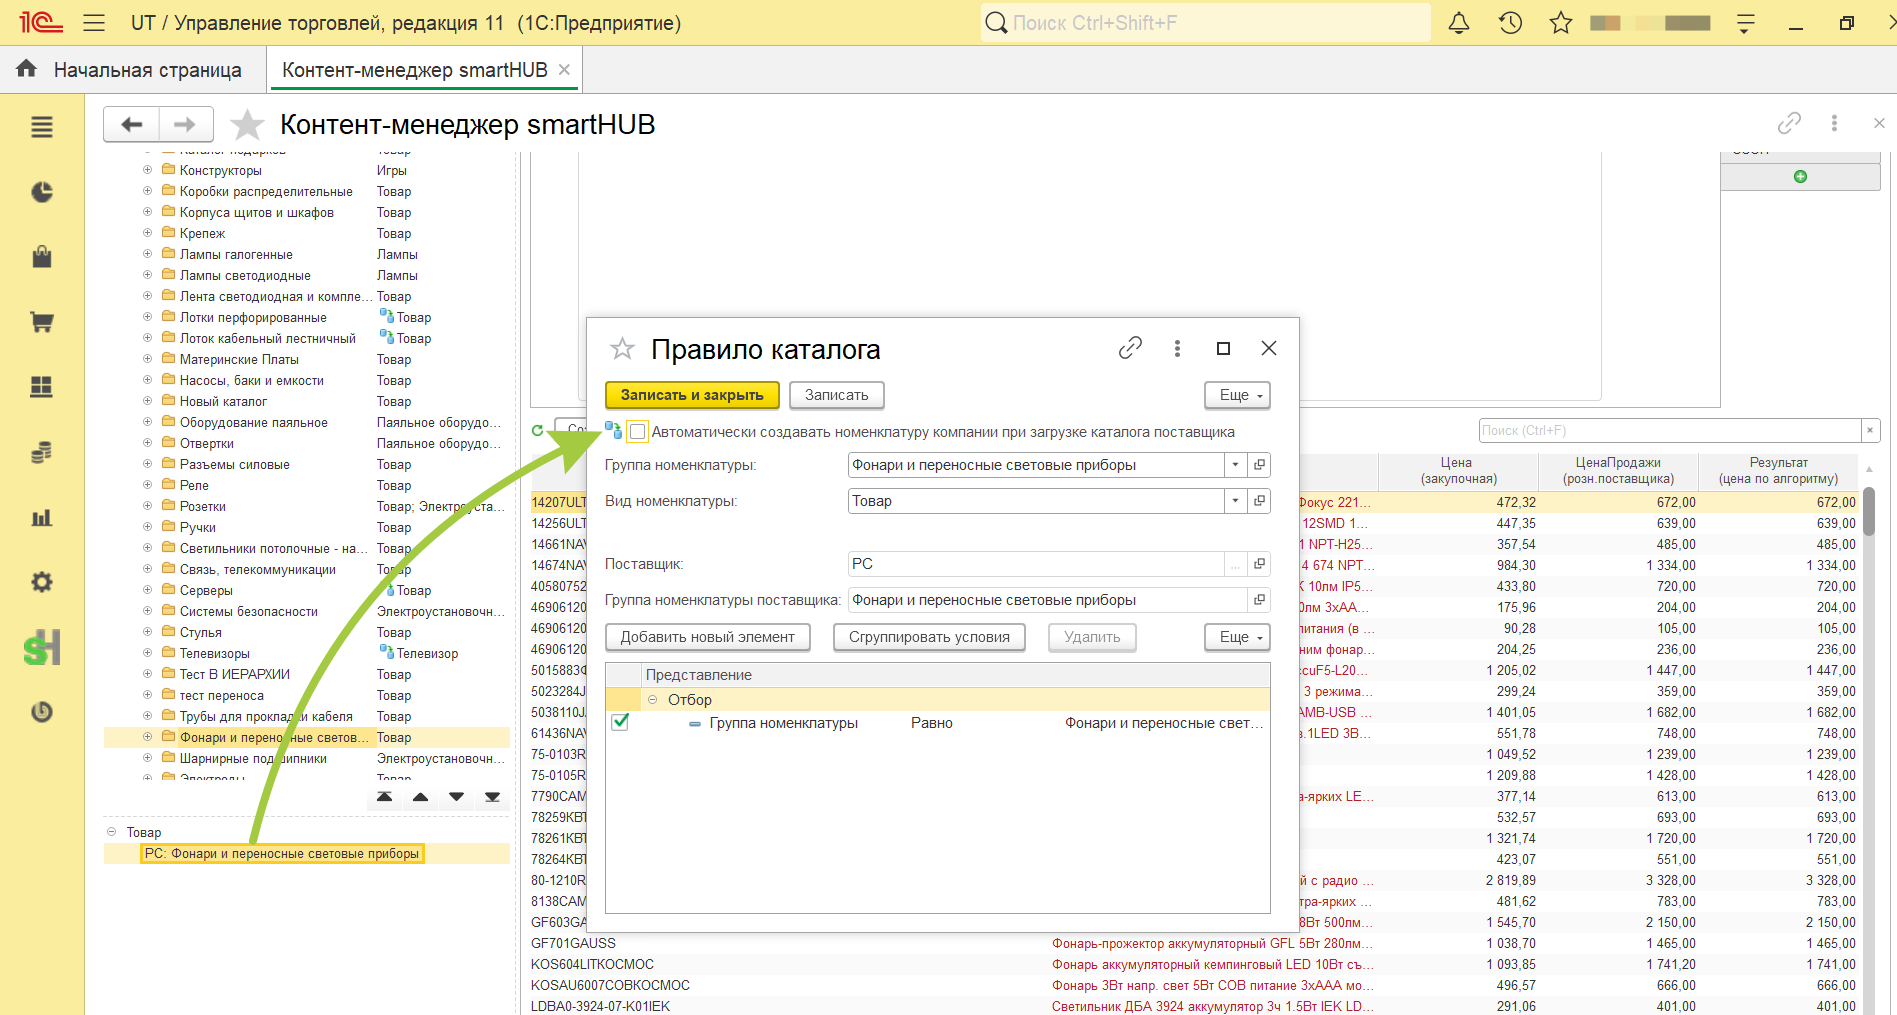1897x1015 pixels.
Task: Go back with the left arrow button
Action: coord(132,125)
